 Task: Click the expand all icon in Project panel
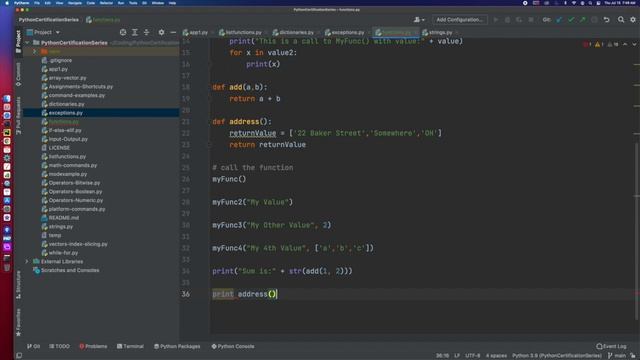[x=135, y=32]
